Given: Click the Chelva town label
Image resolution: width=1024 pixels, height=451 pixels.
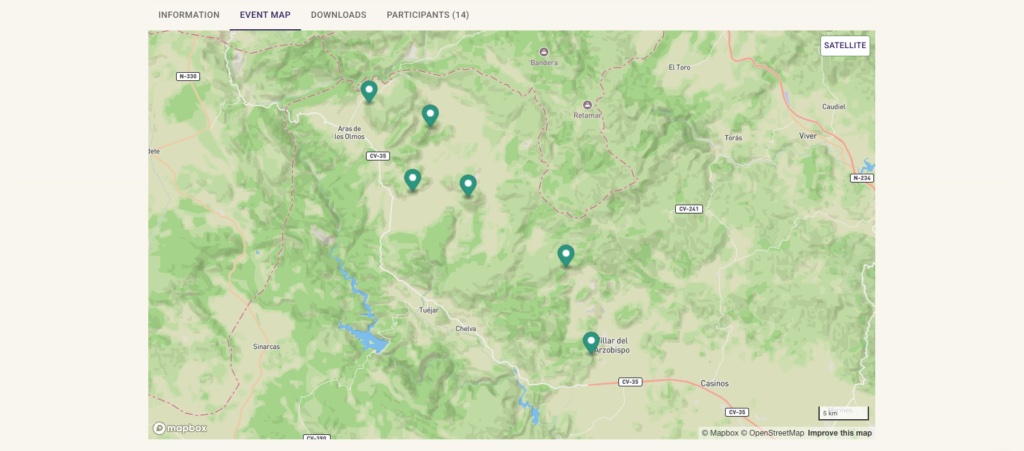Looking at the screenshot, I should click(466, 329).
